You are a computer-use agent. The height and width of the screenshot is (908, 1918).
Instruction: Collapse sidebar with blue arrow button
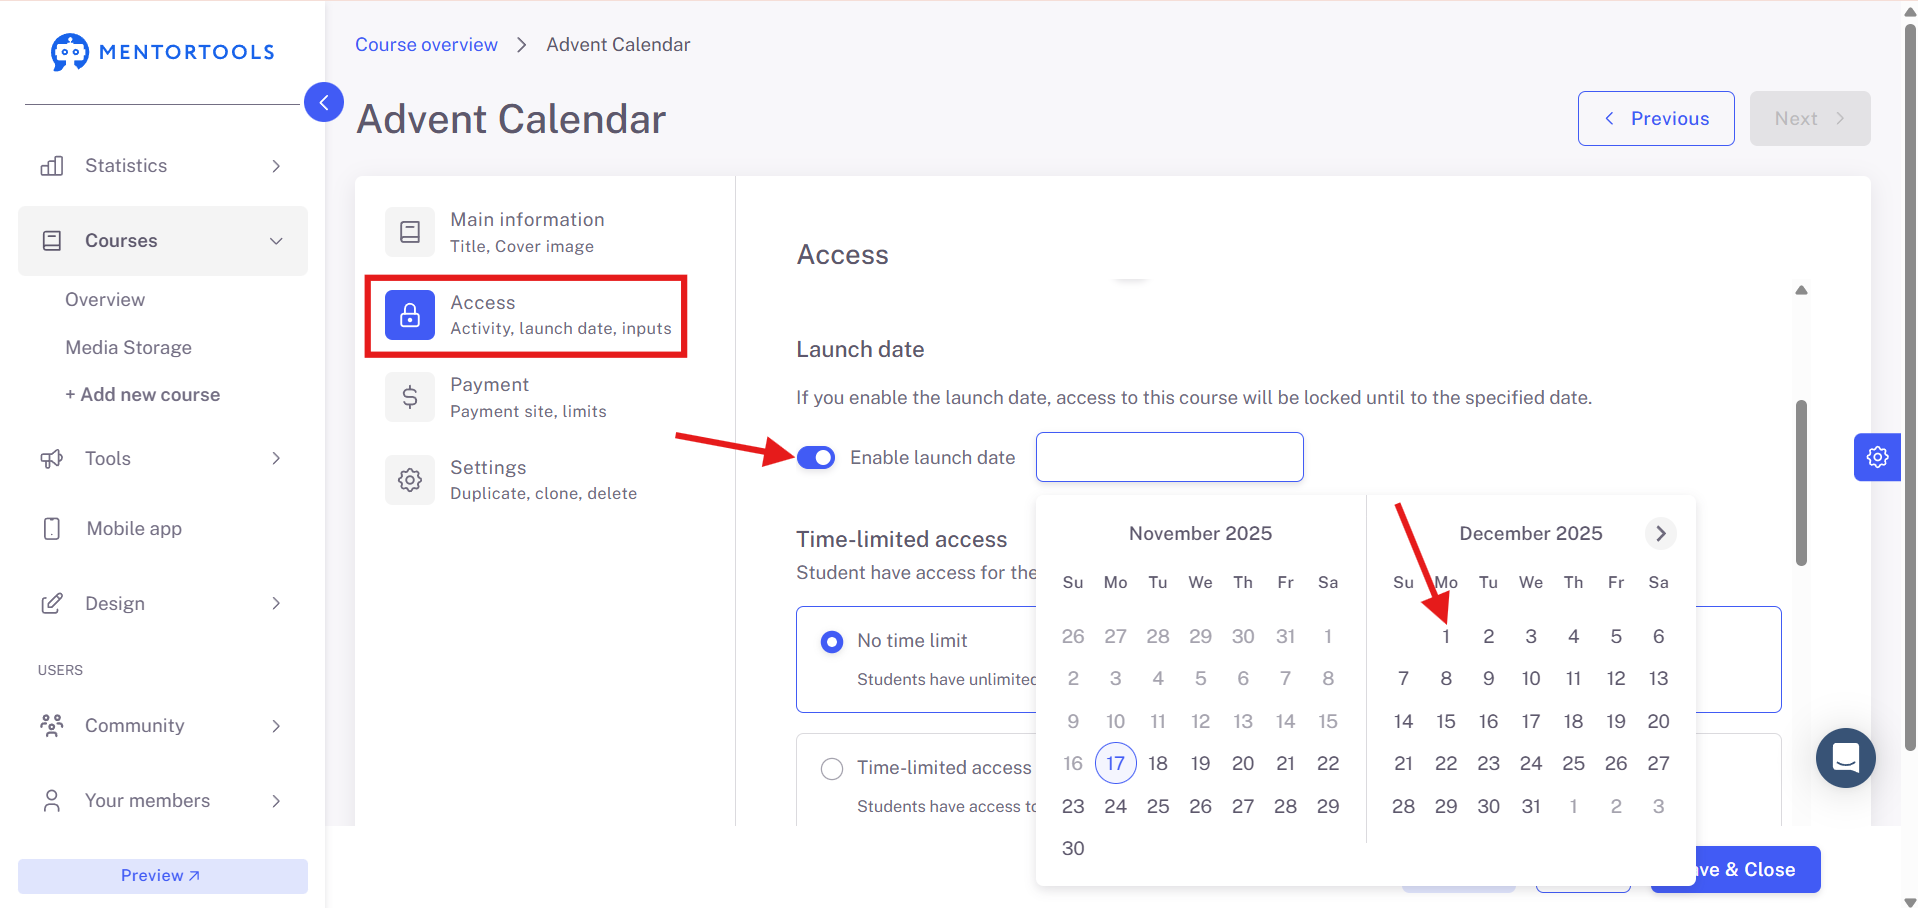[324, 102]
